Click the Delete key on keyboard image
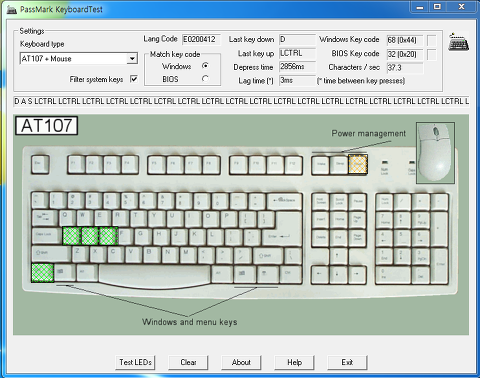This screenshot has height=378, width=480. coord(321,238)
